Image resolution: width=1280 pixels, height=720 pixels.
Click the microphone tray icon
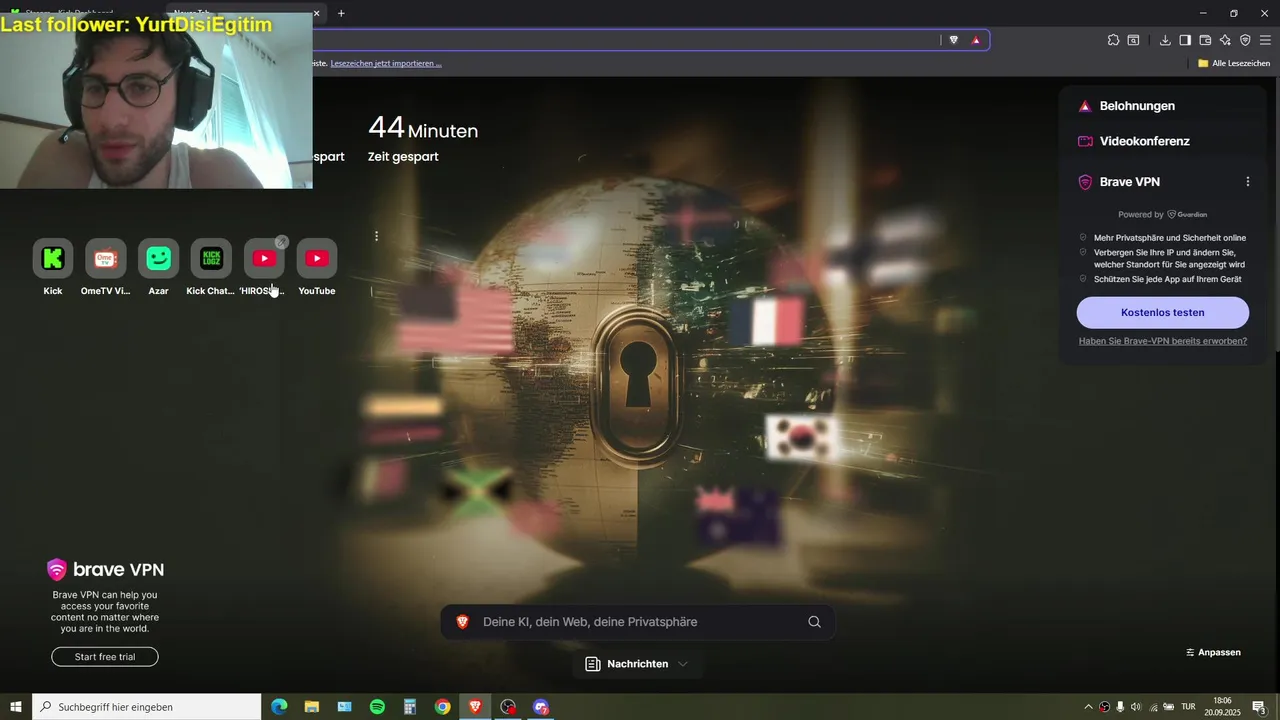coord(1120,707)
